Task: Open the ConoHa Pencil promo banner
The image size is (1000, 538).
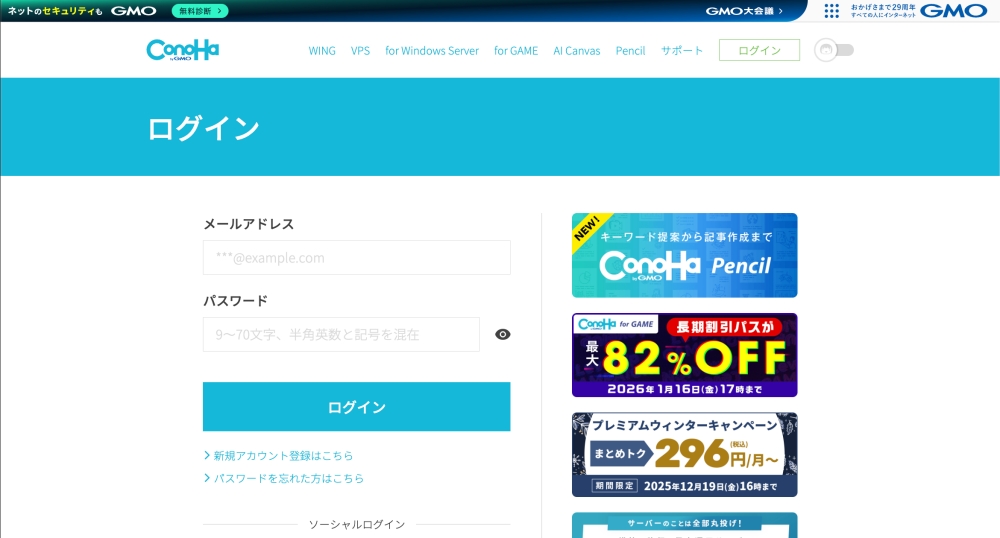Action: click(x=684, y=255)
